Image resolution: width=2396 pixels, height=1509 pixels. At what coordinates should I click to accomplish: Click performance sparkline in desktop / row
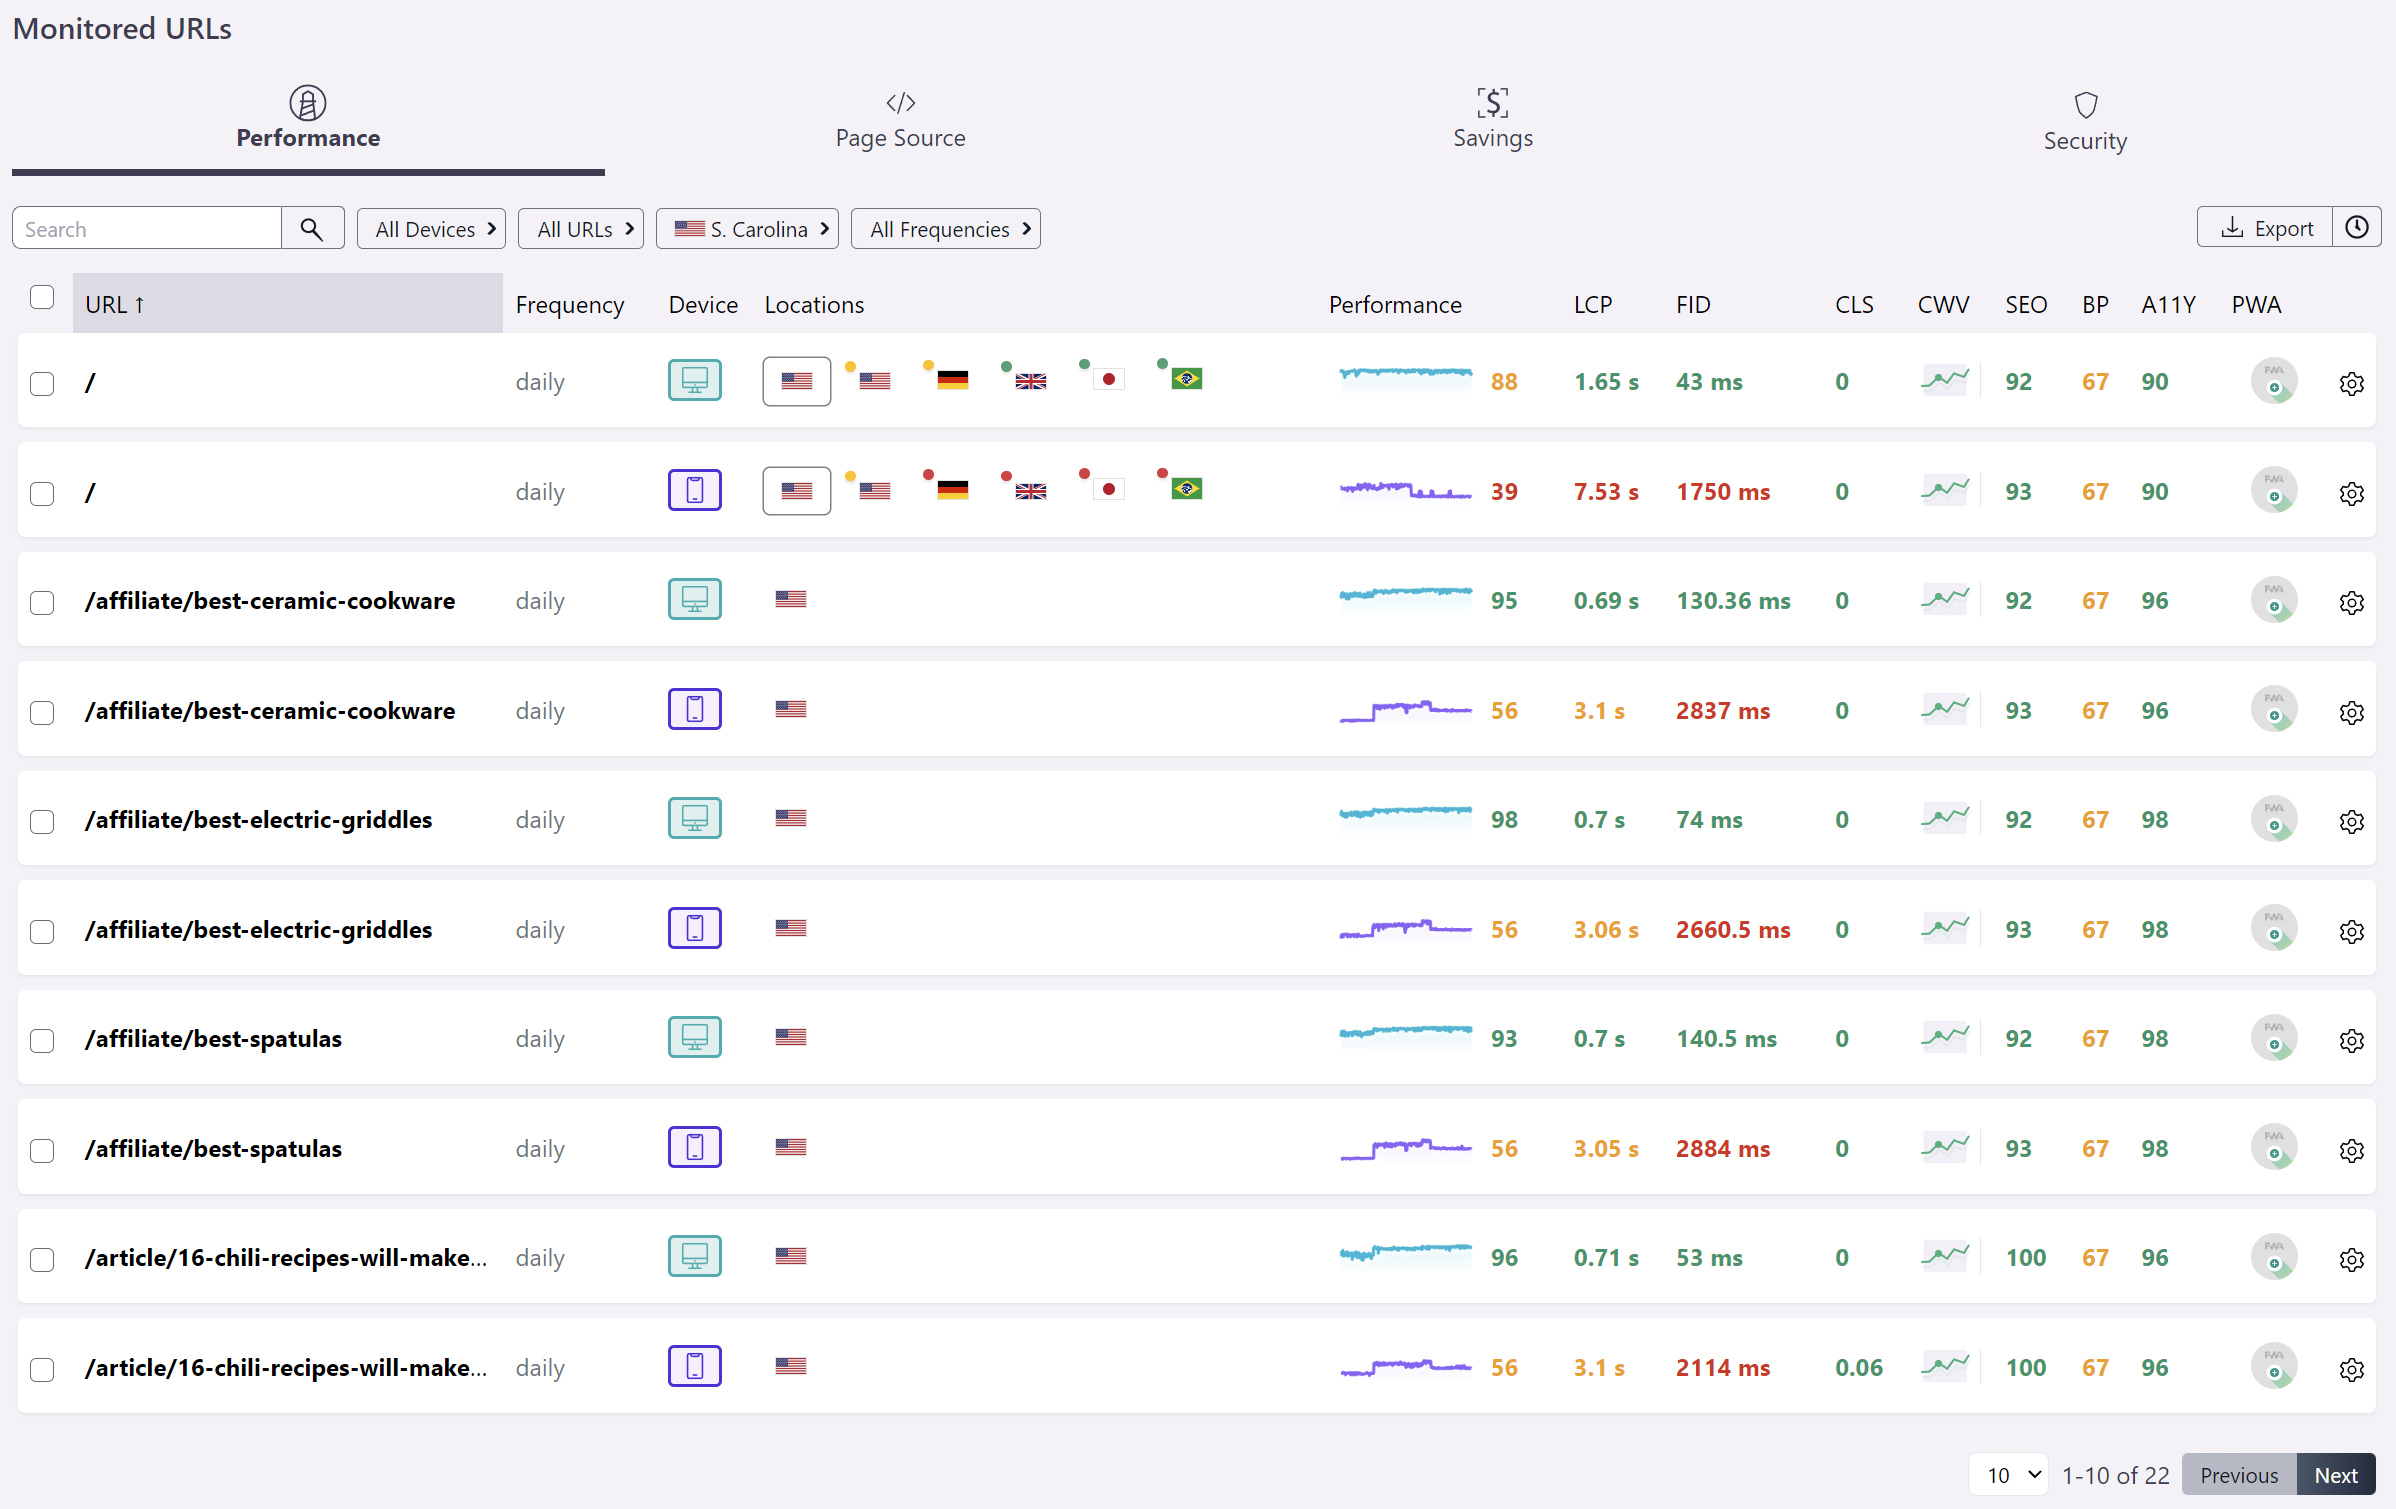[1405, 375]
